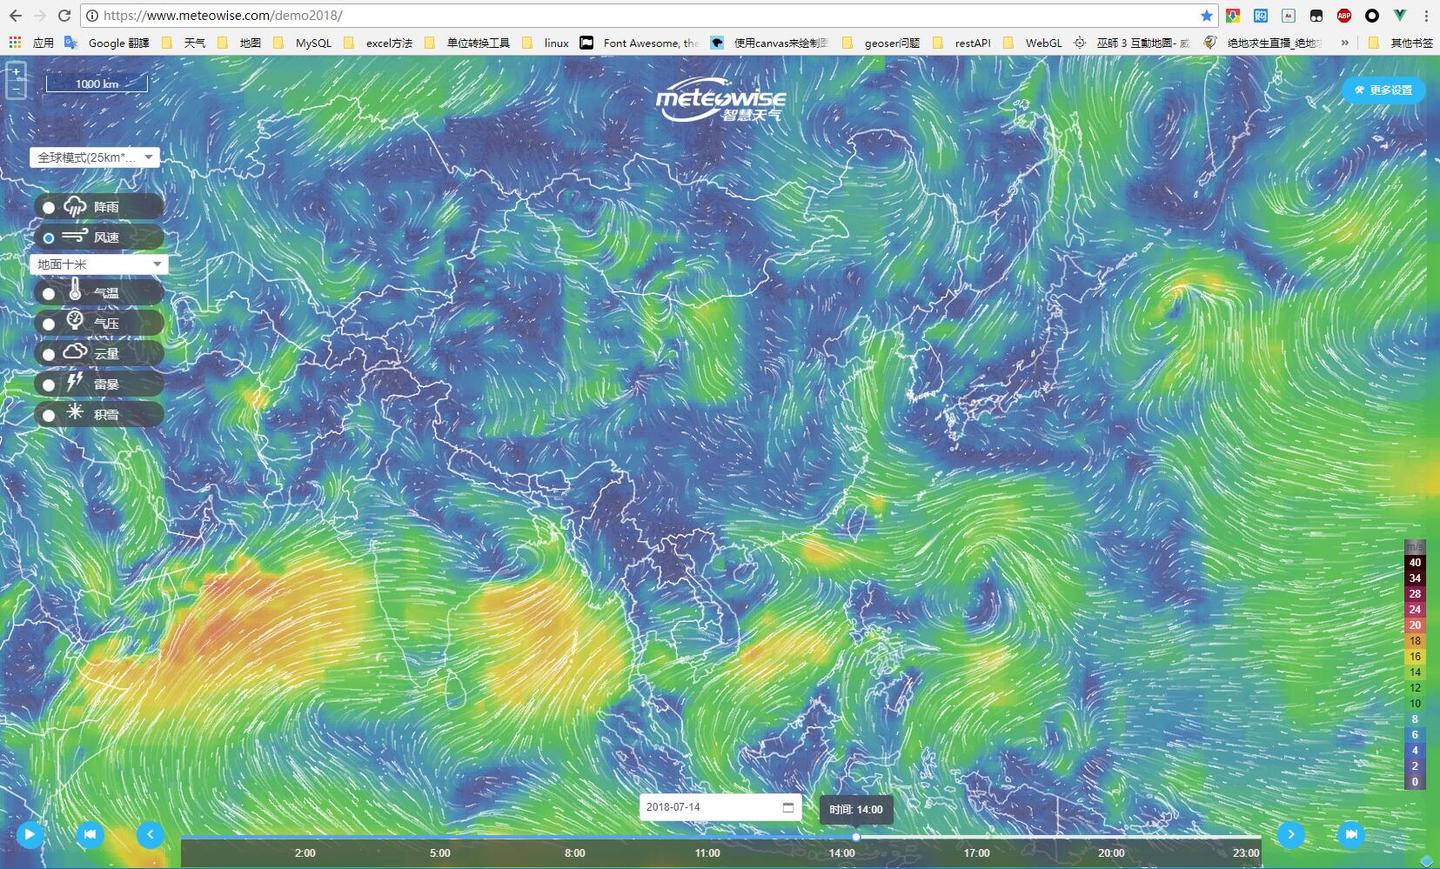This screenshot has height=869, width=1440.
Task: Open the geoser问题 bookmarks folder
Action: pyautogui.click(x=881, y=43)
